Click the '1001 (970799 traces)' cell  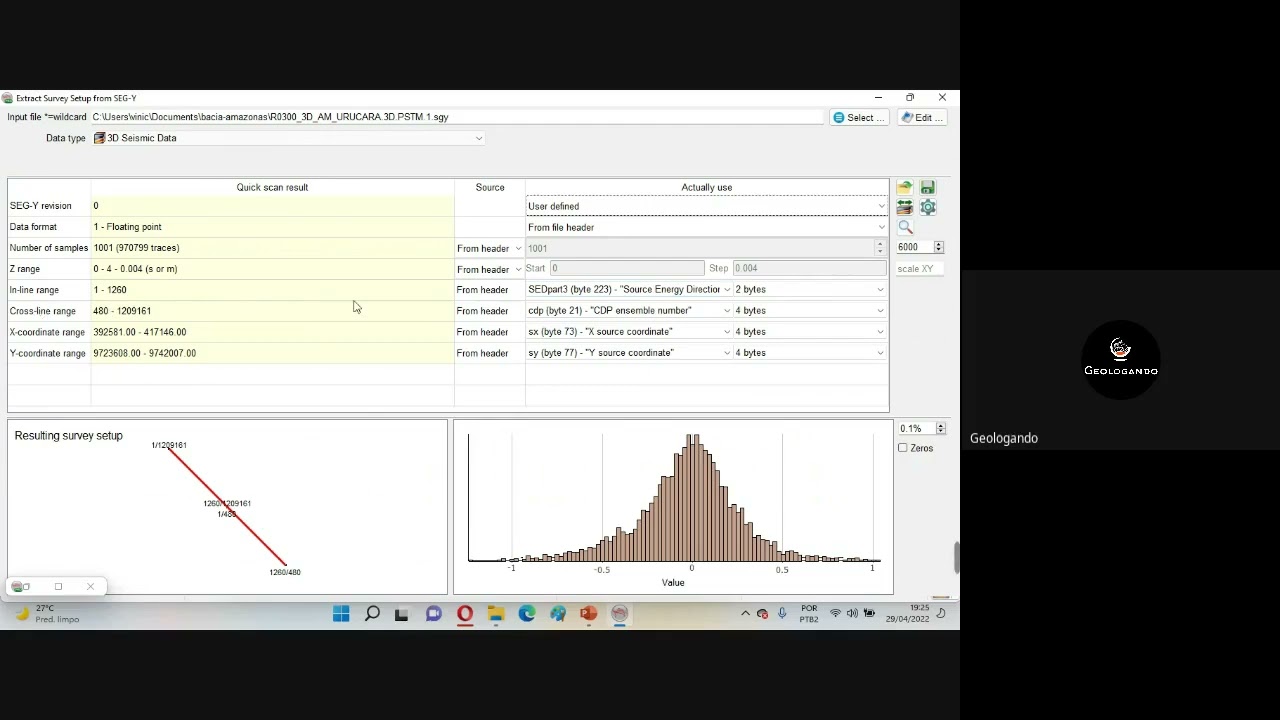pyautogui.click(x=272, y=248)
